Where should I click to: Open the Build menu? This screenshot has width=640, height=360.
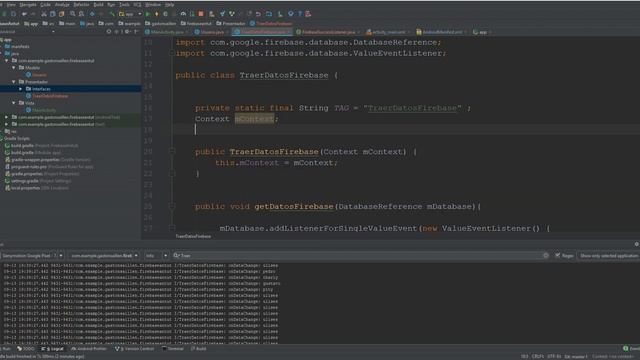98,4
